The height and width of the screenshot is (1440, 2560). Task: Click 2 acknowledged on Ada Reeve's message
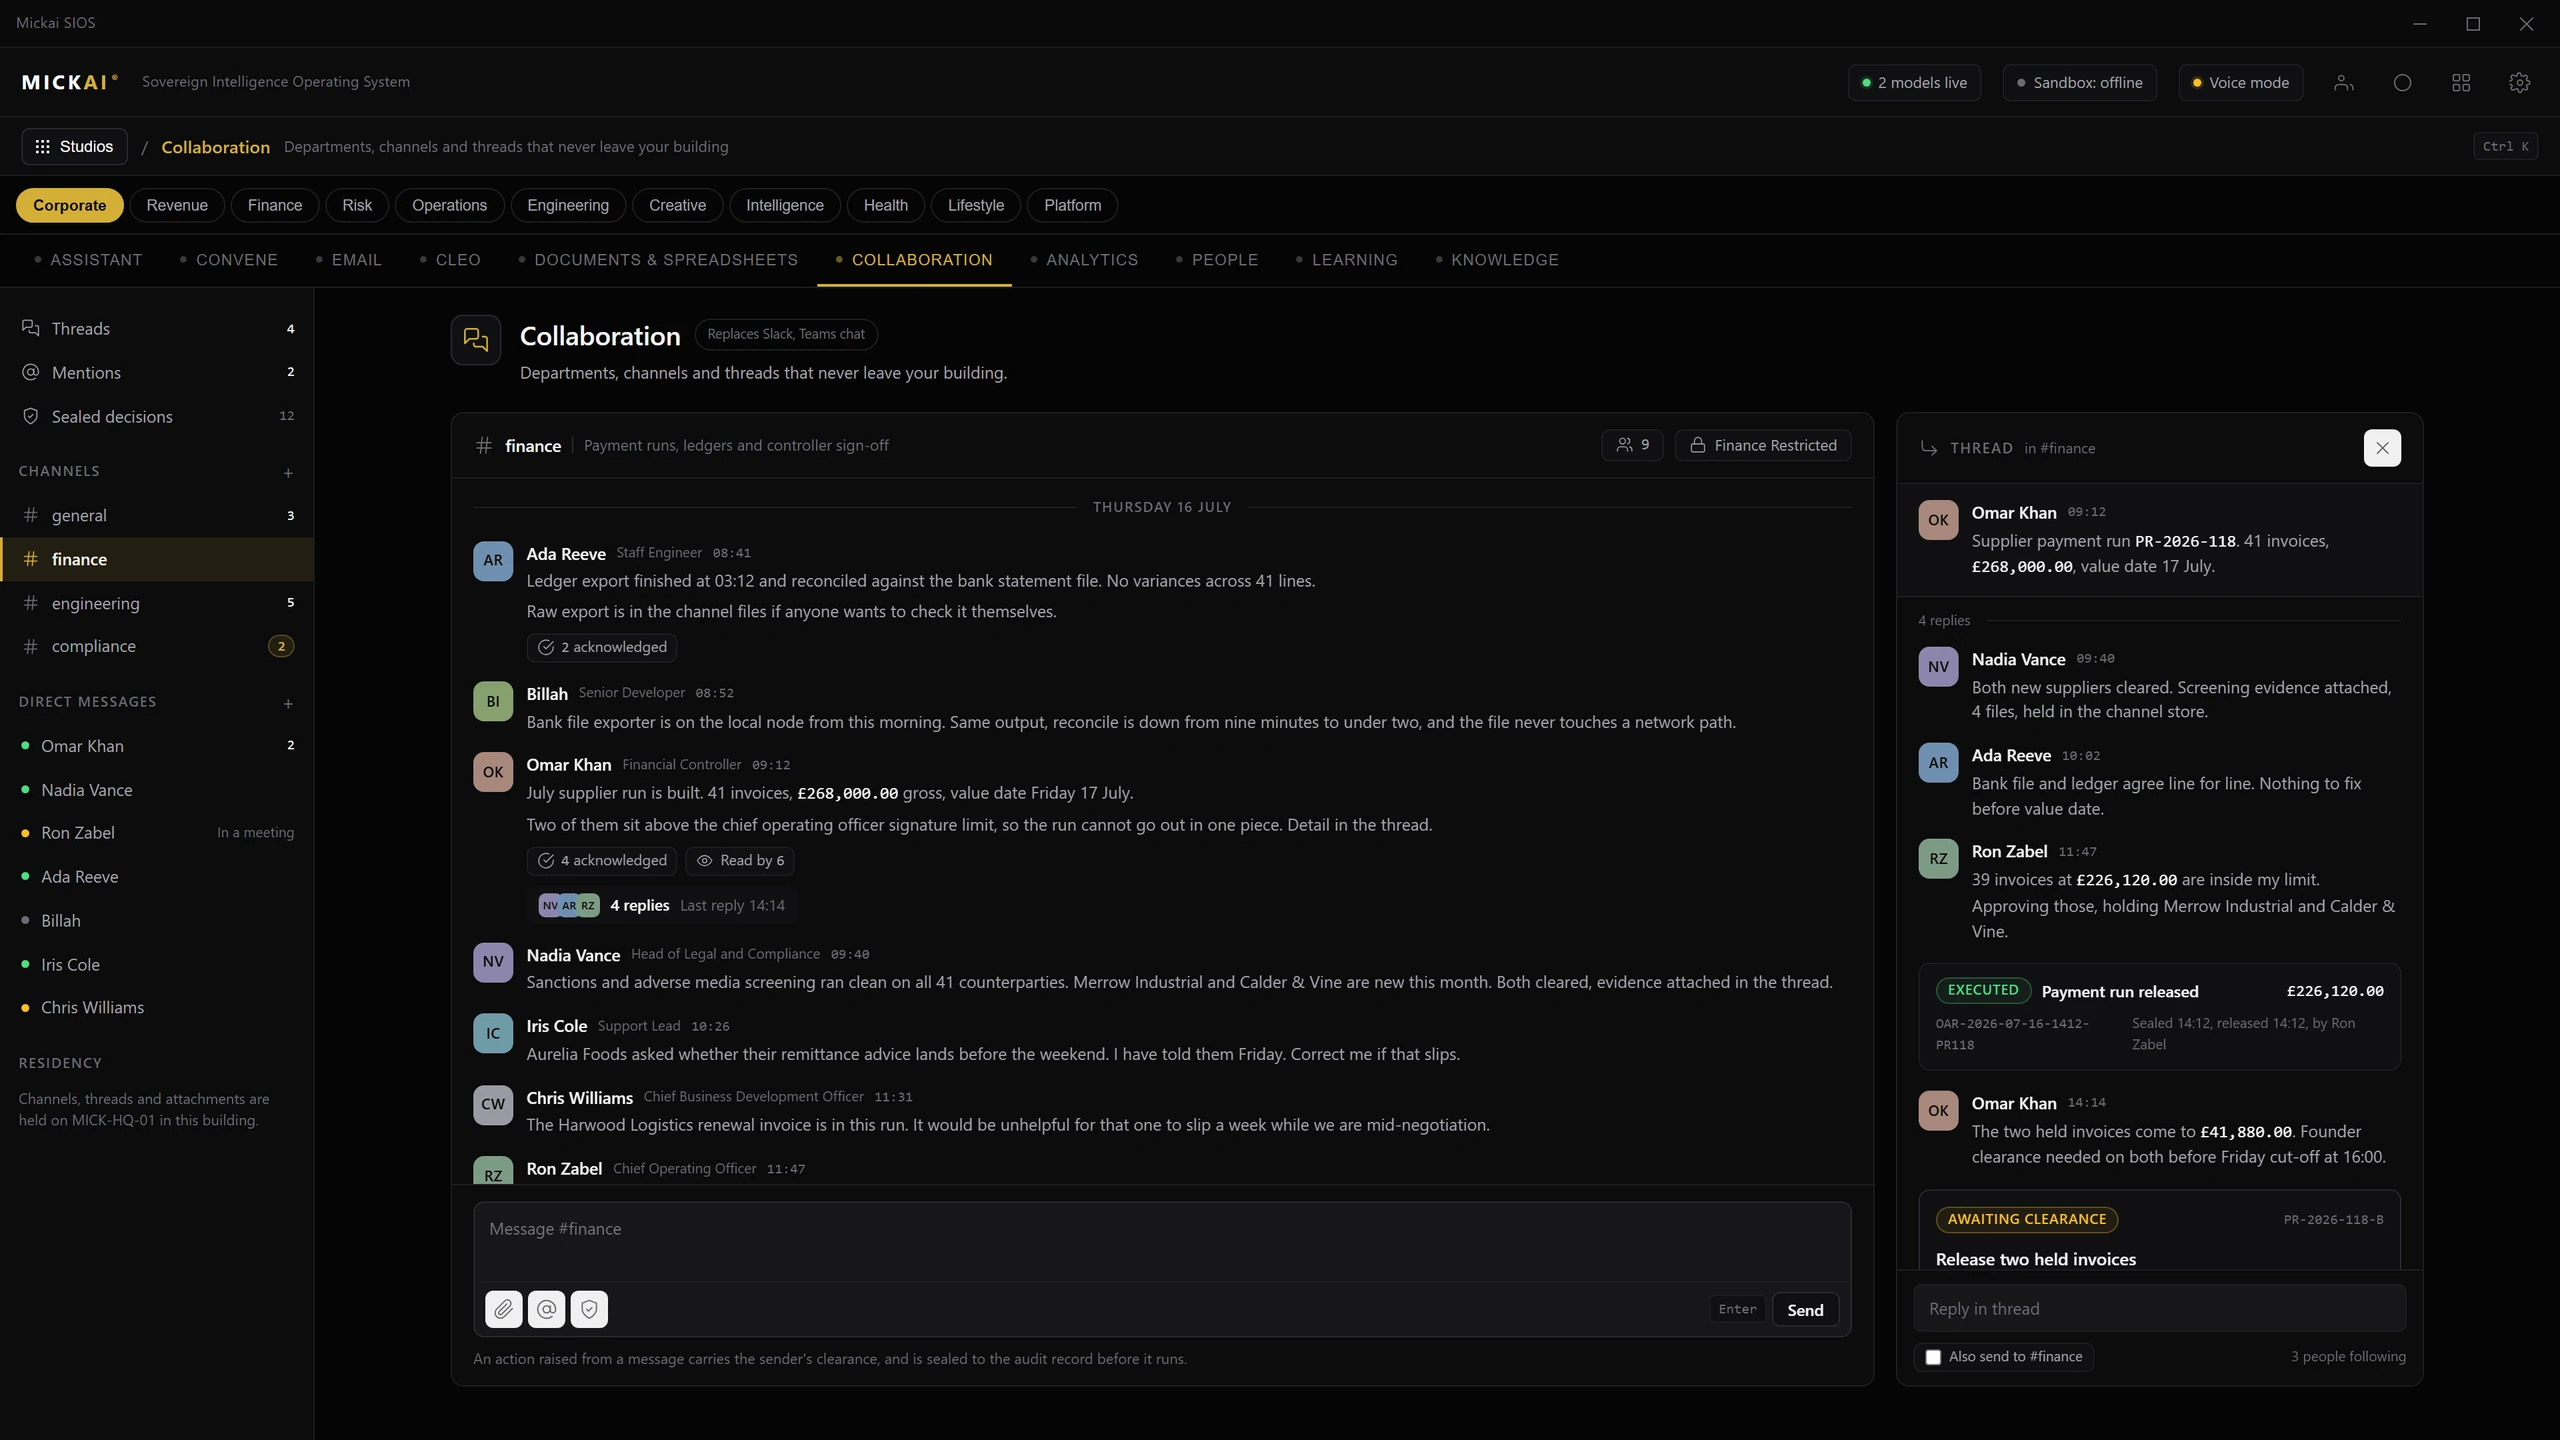pyautogui.click(x=602, y=648)
